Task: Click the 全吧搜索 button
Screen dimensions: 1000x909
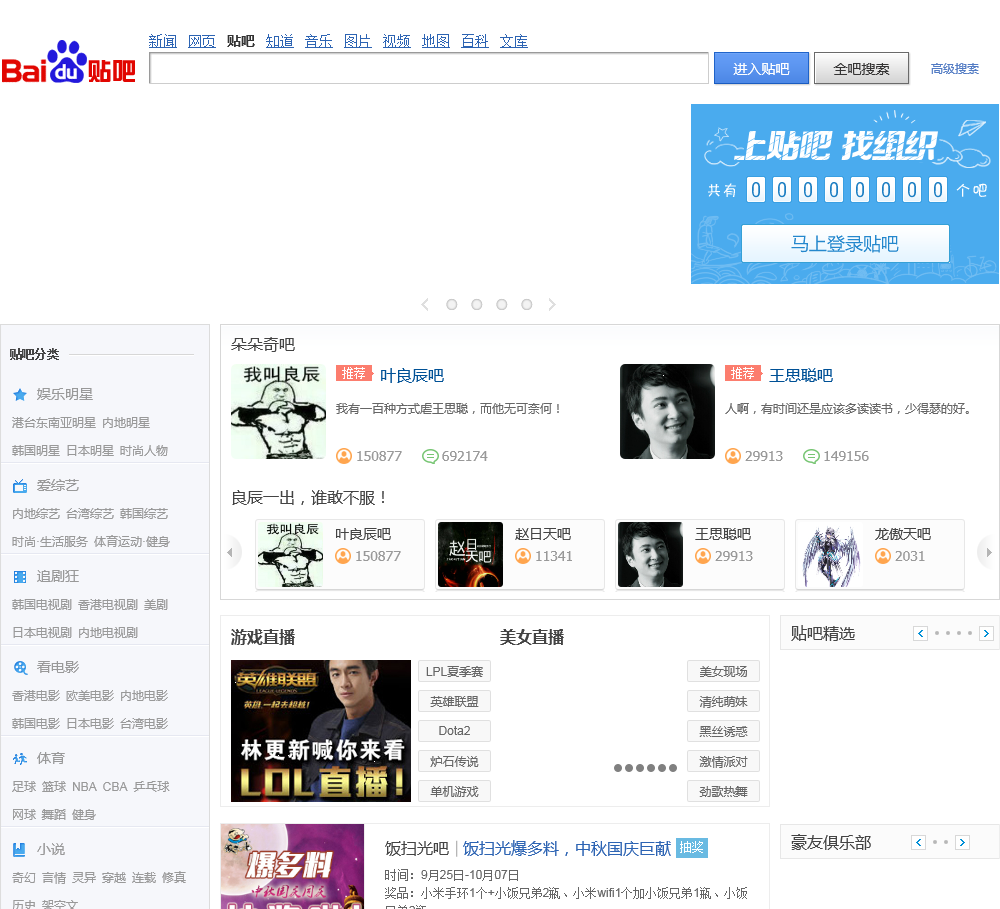Action: 862,68
